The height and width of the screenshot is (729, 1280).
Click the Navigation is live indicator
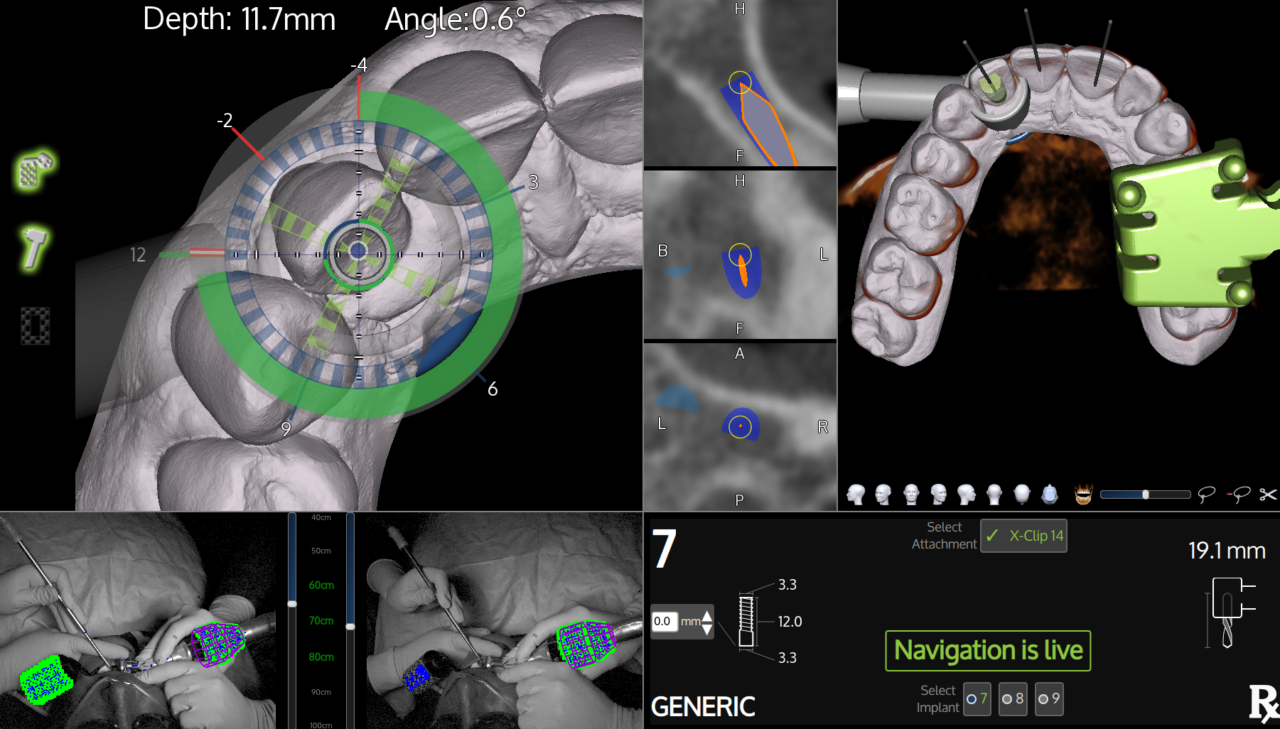pos(987,650)
